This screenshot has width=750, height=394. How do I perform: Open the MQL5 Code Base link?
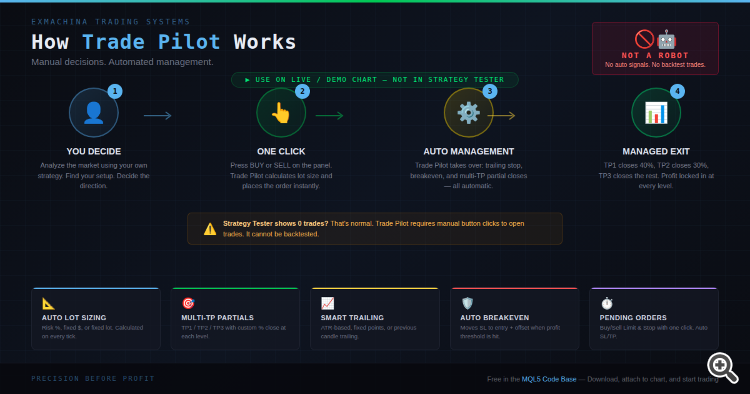pyautogui.click(x=549, y=379)
